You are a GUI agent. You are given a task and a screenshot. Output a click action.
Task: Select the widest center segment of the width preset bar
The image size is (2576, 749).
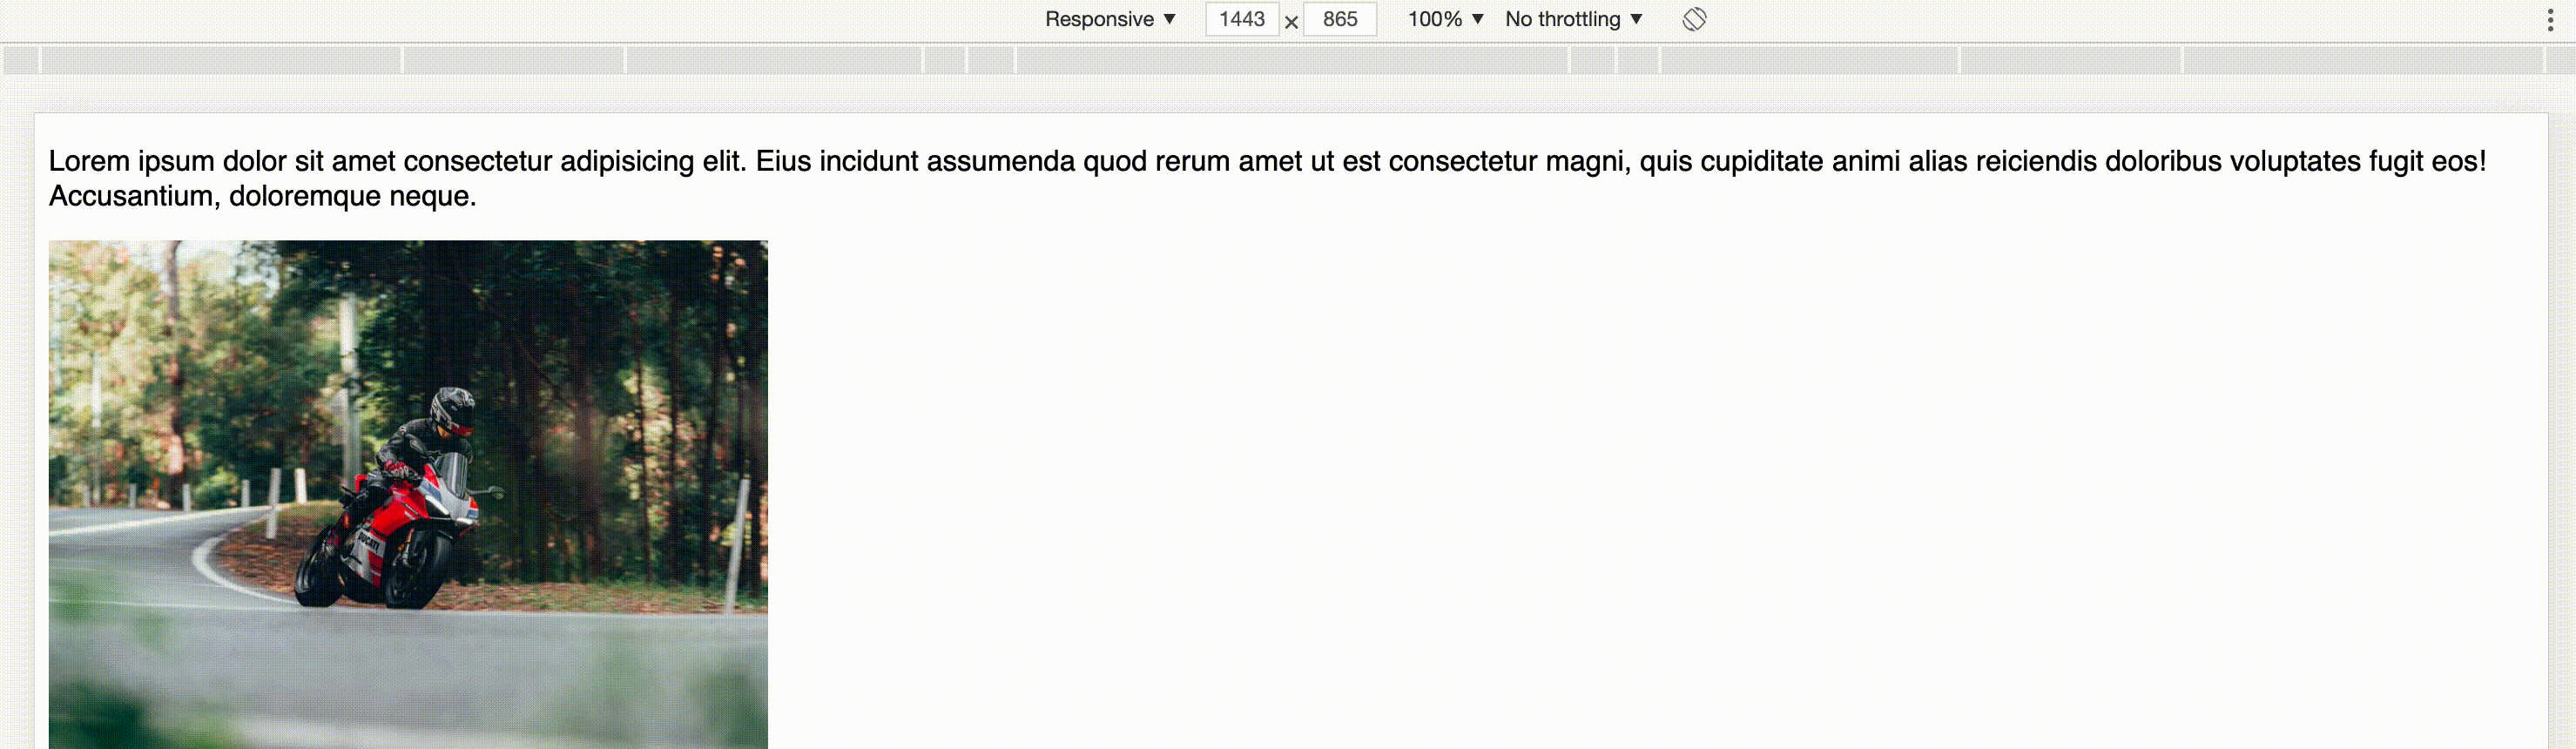[x=1292, y=60]
